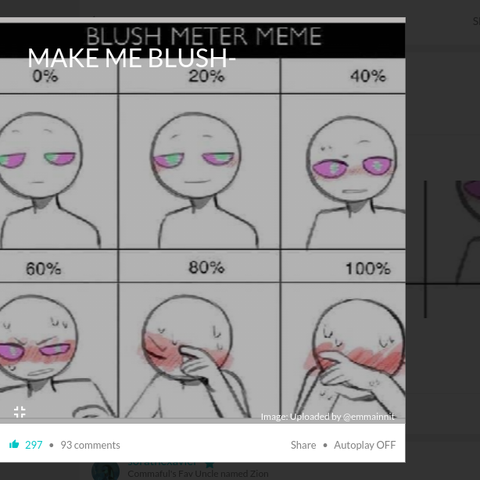The height and width of the screenshot is (480, 480).
Task: Click the 297 likes count
Action: click(34, 445)
